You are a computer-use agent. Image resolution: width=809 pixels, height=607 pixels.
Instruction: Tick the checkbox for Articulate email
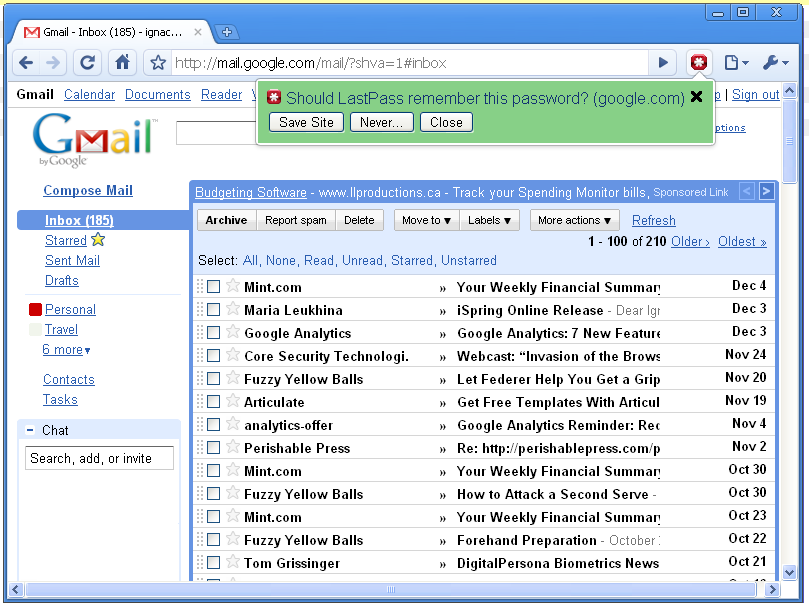tap(214, 402)
